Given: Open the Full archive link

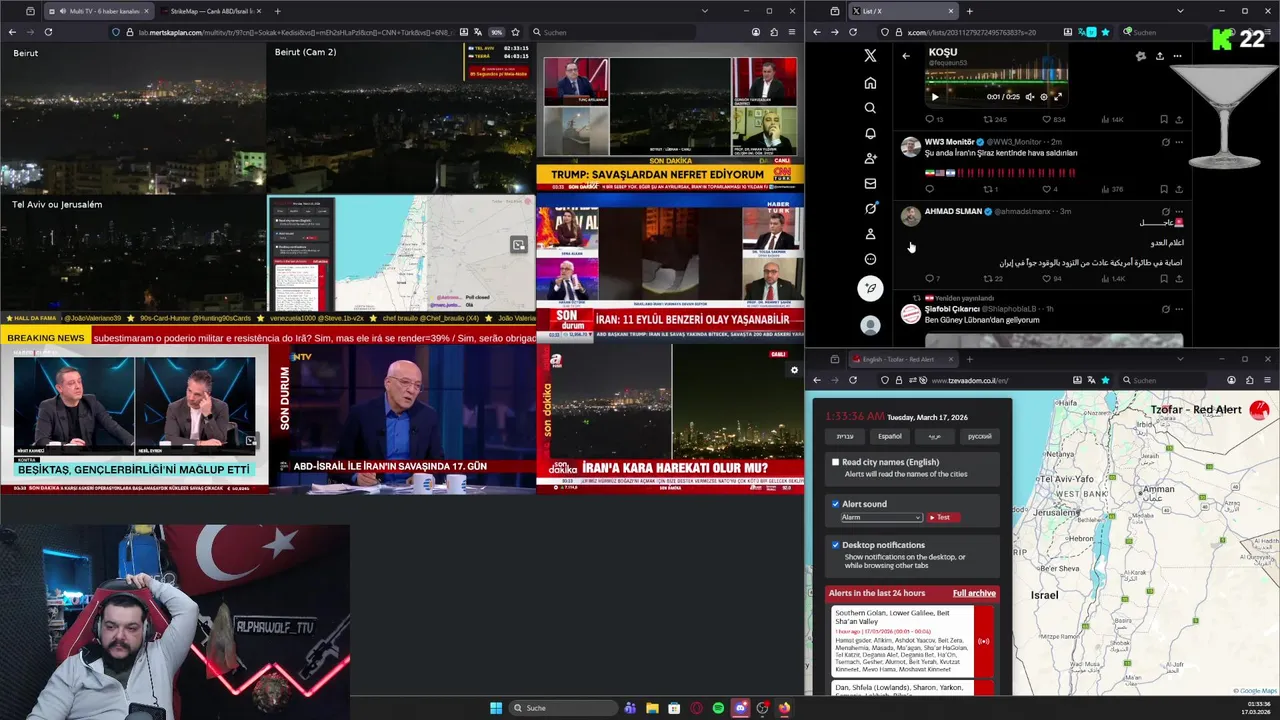Looking at the screenshot, I should click(x=974, y=593).
